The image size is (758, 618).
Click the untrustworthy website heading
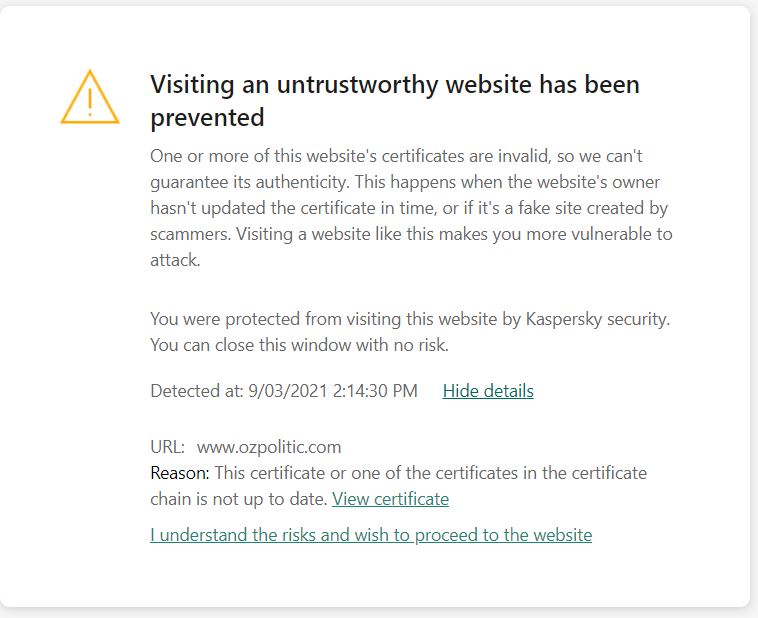click(394, 100)
